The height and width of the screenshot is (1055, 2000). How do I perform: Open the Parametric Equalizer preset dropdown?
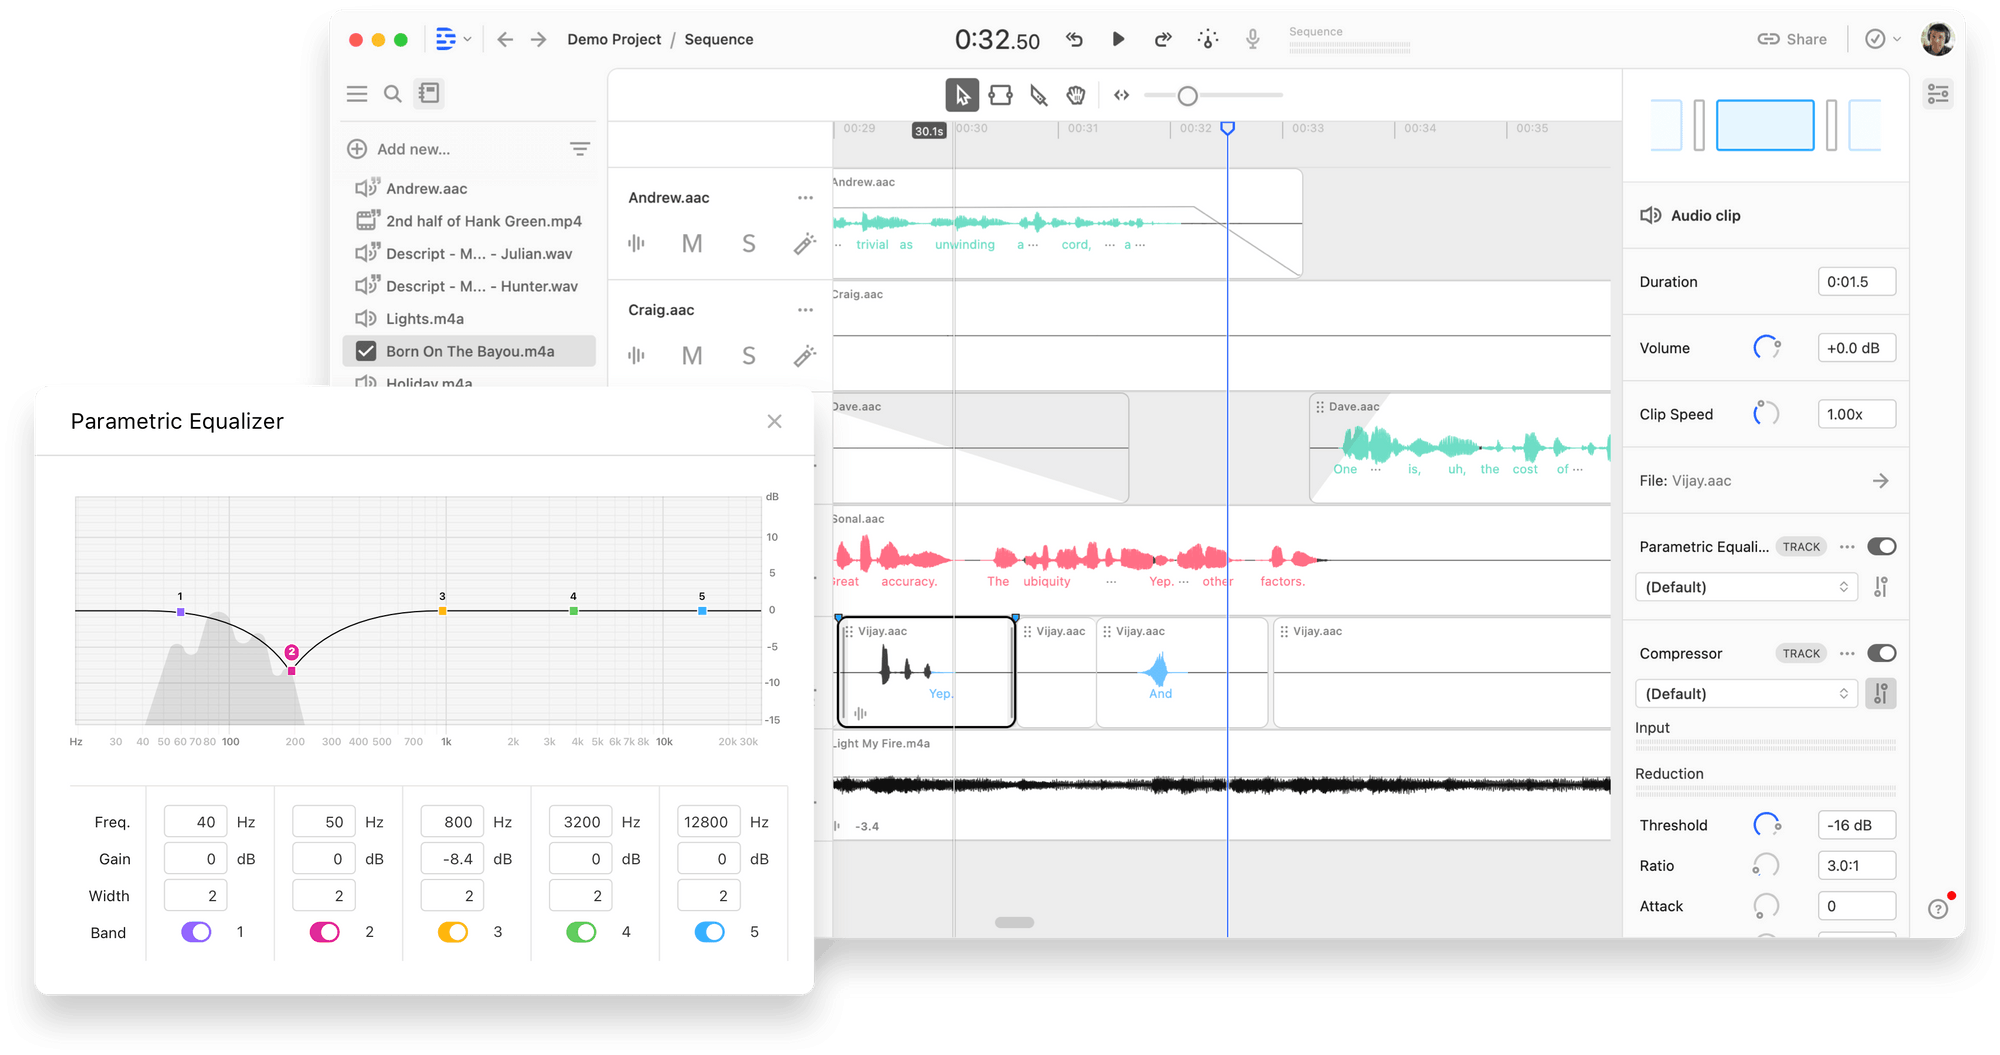pyautogui.click(x=1746, y=587)
